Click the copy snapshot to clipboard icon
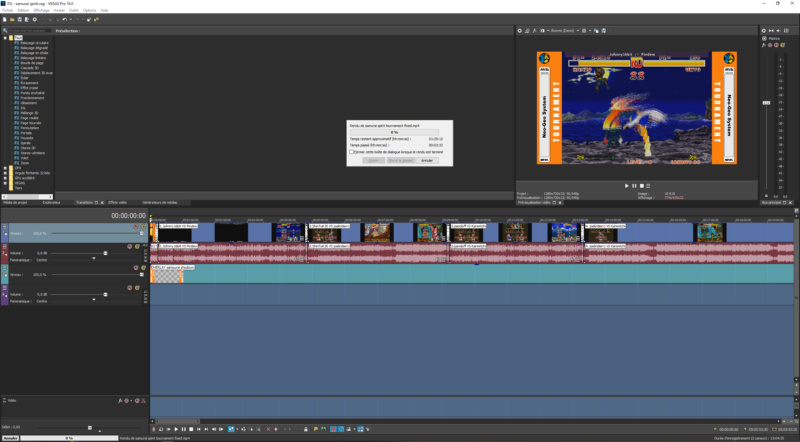This screenshot has width=800, height=442. [x=596, y=31]
